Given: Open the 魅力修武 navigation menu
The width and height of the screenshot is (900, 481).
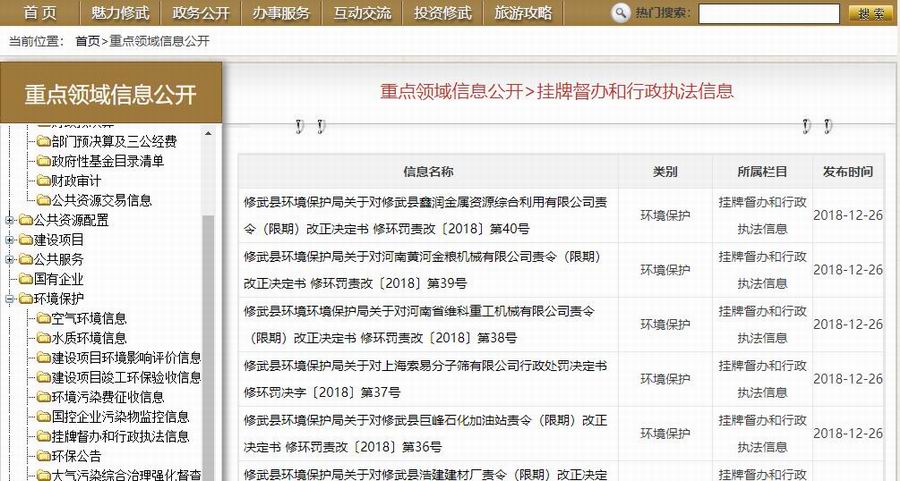Looking at the screenshot, I should [121, 13].
